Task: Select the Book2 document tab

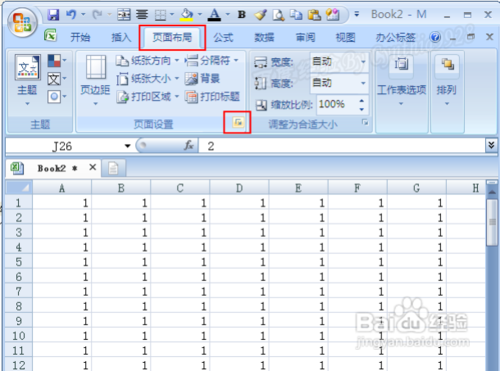Action: click(52, 168)
